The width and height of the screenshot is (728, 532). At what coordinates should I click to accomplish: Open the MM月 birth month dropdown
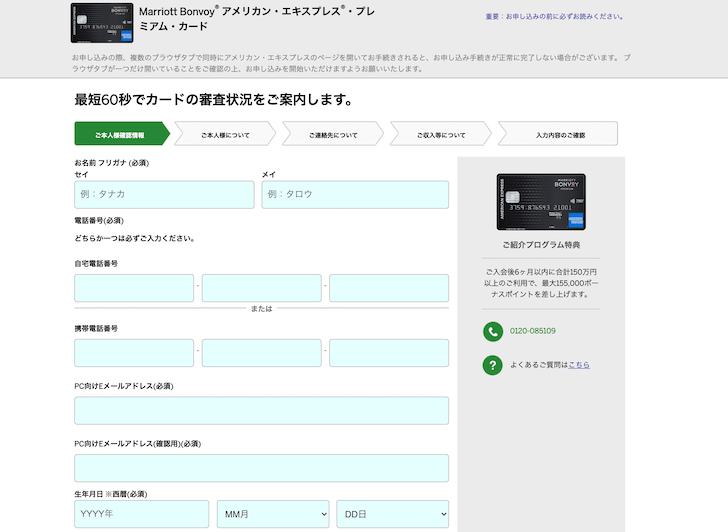(x=273, y=514)
